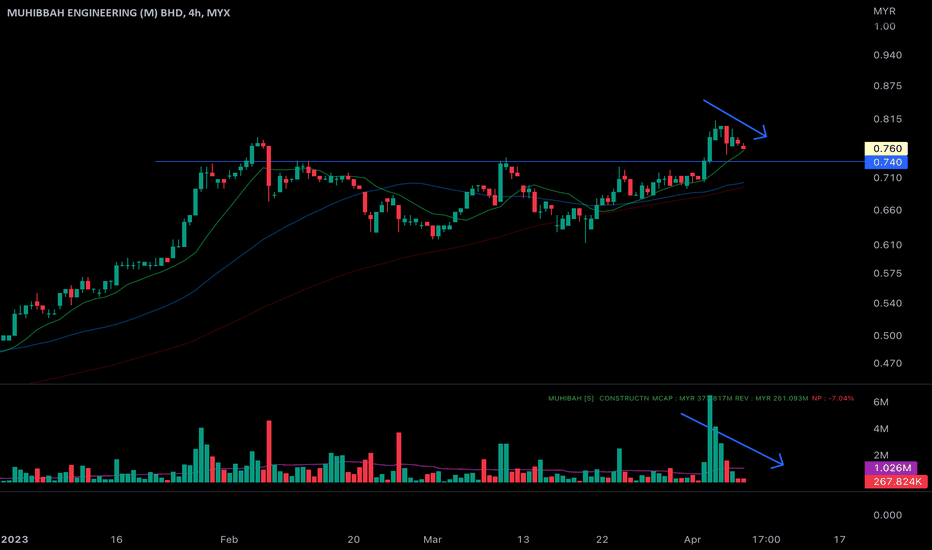Click the 0.710 price axis label

(887, 178)
